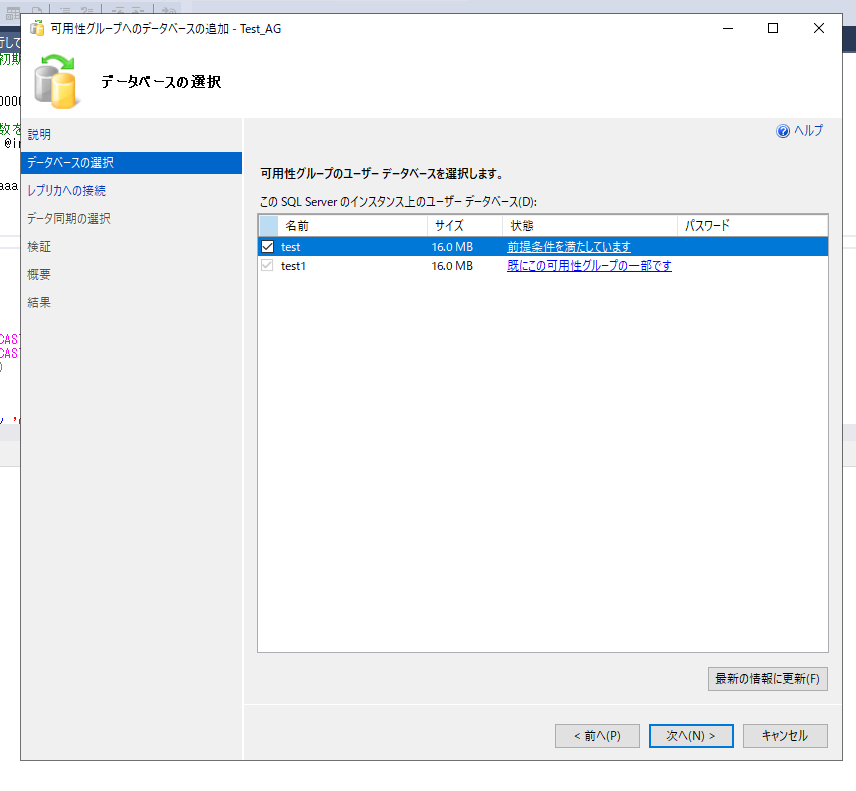Click the < 前へ(P) back button
Viewport: 856px width, 791px height.
click(597, 736)
